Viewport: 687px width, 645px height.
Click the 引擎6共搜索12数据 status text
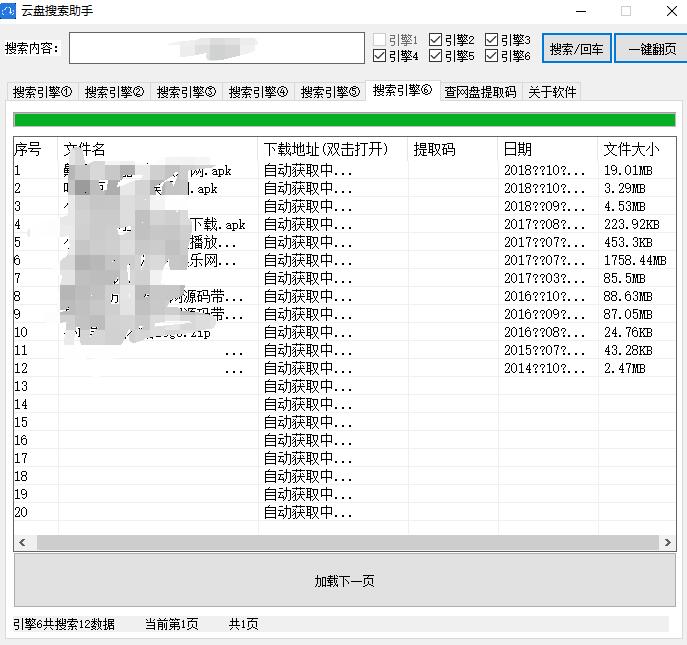click(x=64, y=624)
